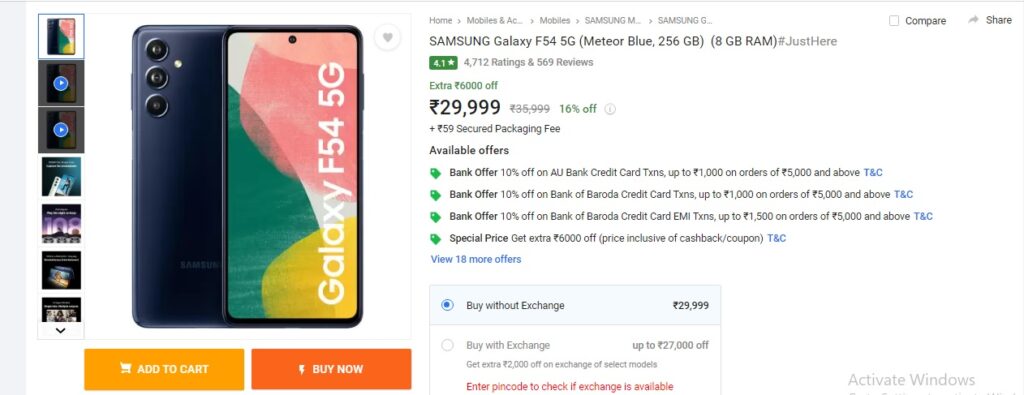This screenshot has height=395, width=1024.
Task: Go to Home in the breadcrumb
Action: pyautogui.click(x=440, y=20)
